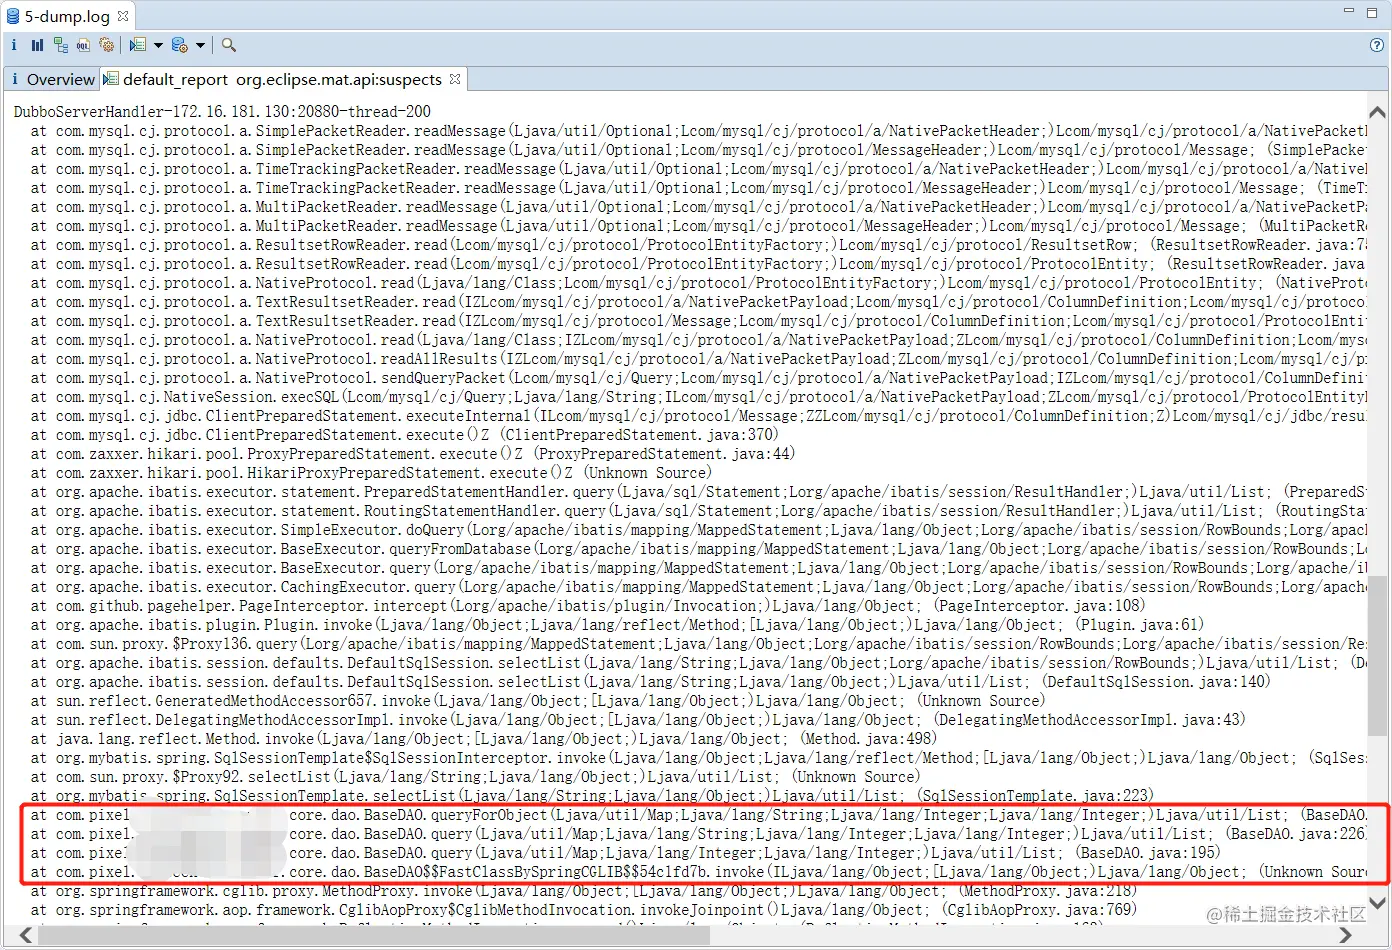1392x950 pixels.
Task: Click the SimpleExecutor.doQuery line
Action: (x=698, y=529)
